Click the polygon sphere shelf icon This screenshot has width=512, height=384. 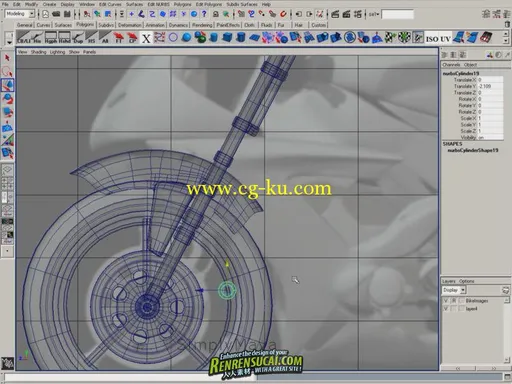187,38
